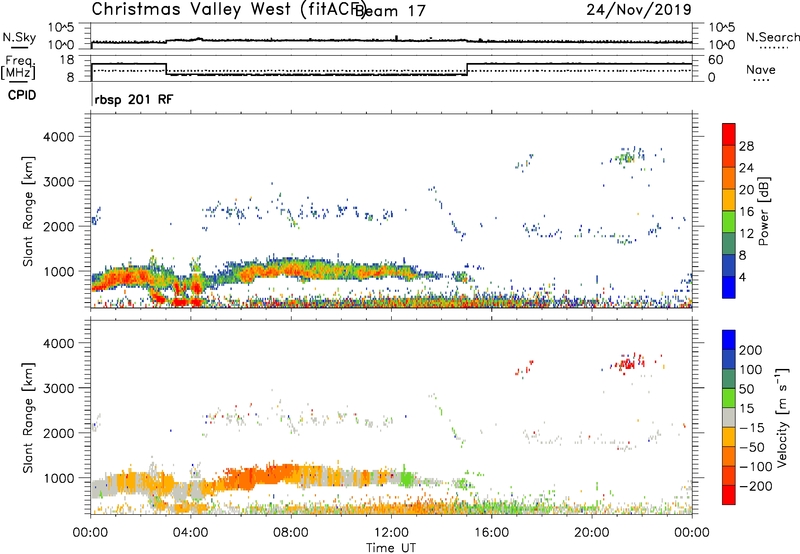Click the 04:00 time axis tick label

pos(191,533)
